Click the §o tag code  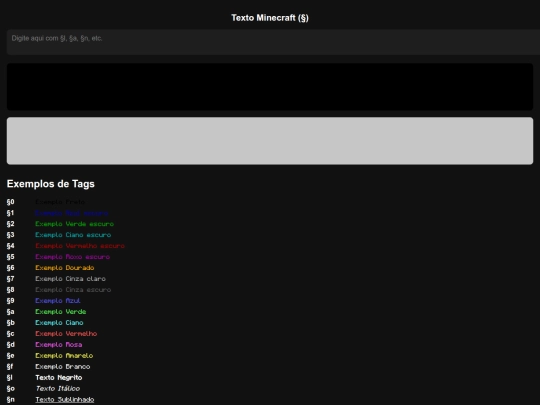click(x=11, y=388)
